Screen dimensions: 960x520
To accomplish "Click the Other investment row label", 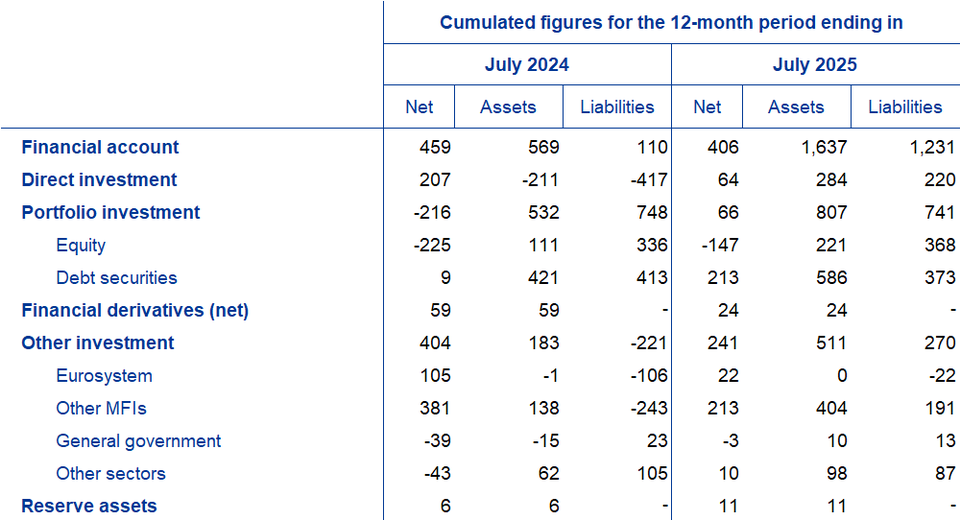I will tap(98, 343).
